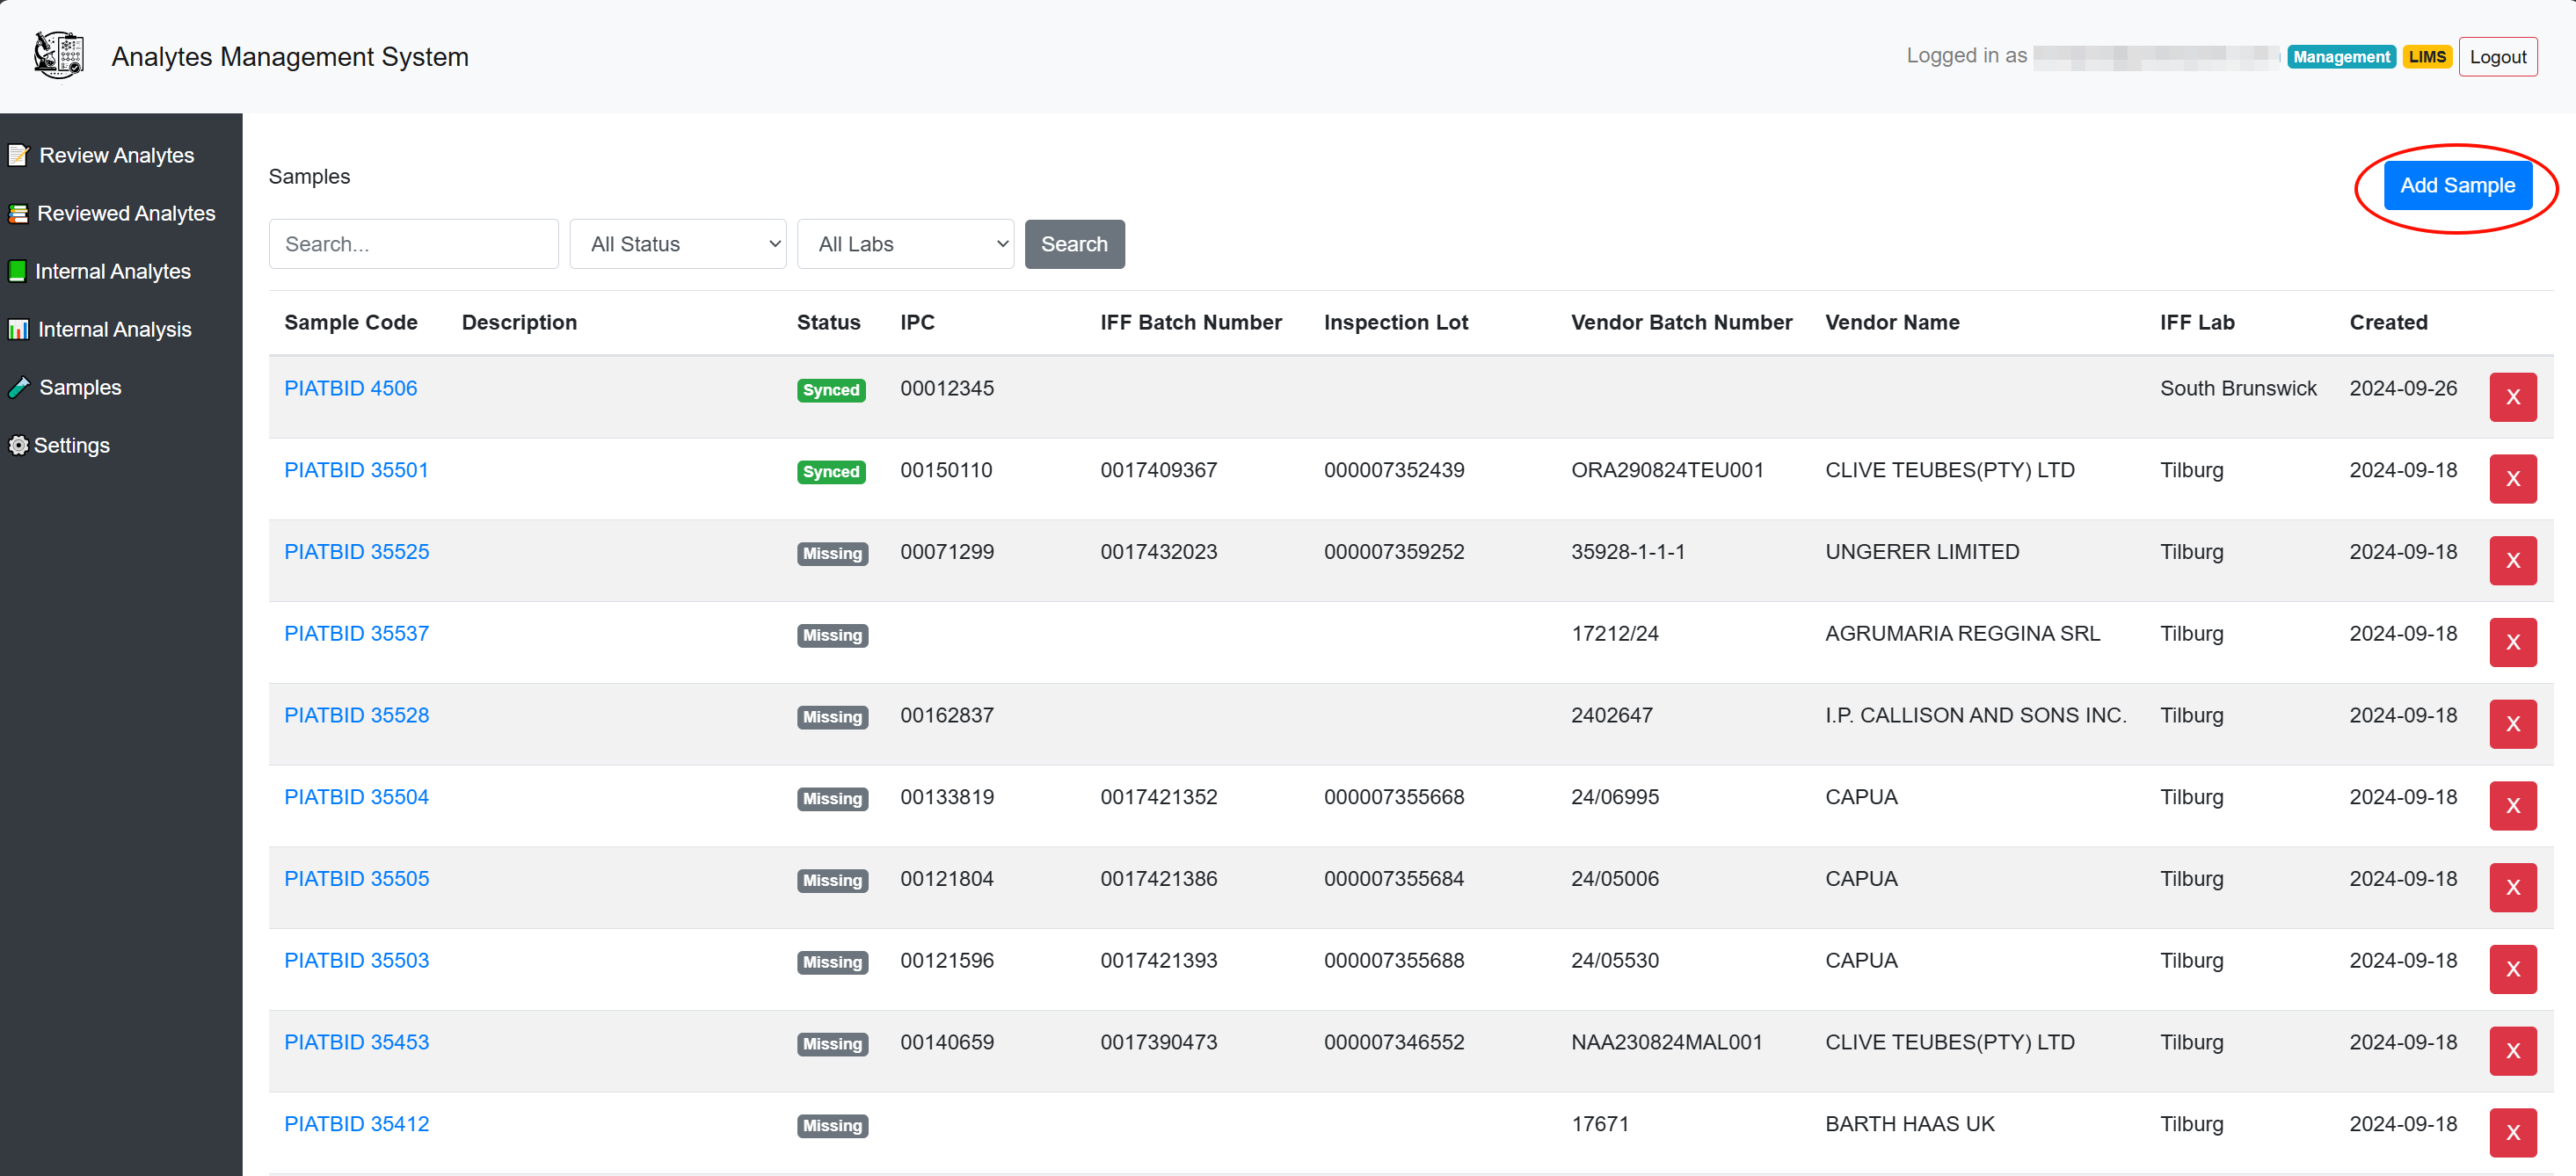This screenshot has width=2576, height=1176.
Task: Click the Add Sample button
Action: click(2457, 185)
